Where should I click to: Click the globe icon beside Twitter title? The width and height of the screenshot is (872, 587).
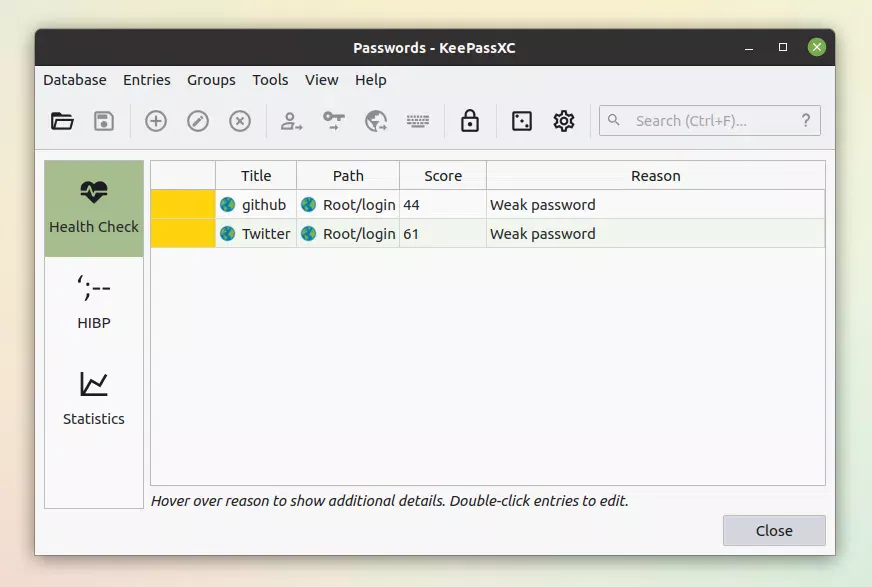click(x=227, y=233)
